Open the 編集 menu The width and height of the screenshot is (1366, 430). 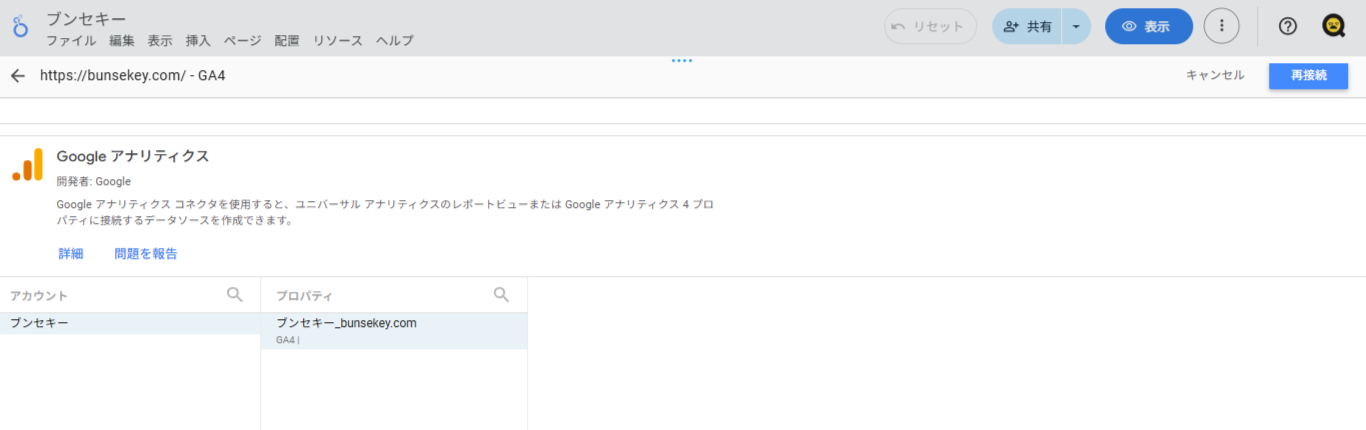[122, 41]
